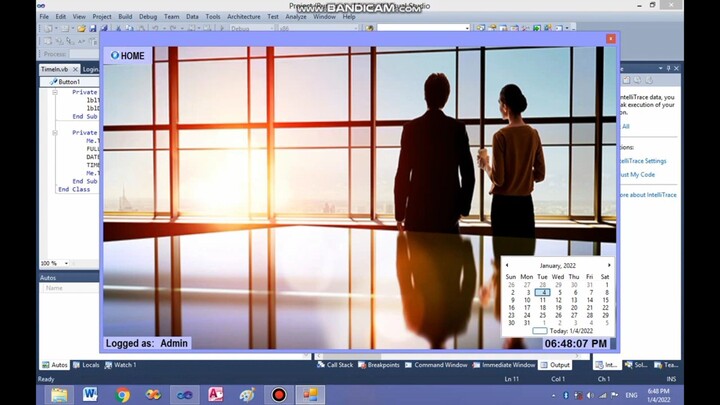
Task: Pin the IntelliTrace panel with pushpin icon
Action: pos(669,68)
